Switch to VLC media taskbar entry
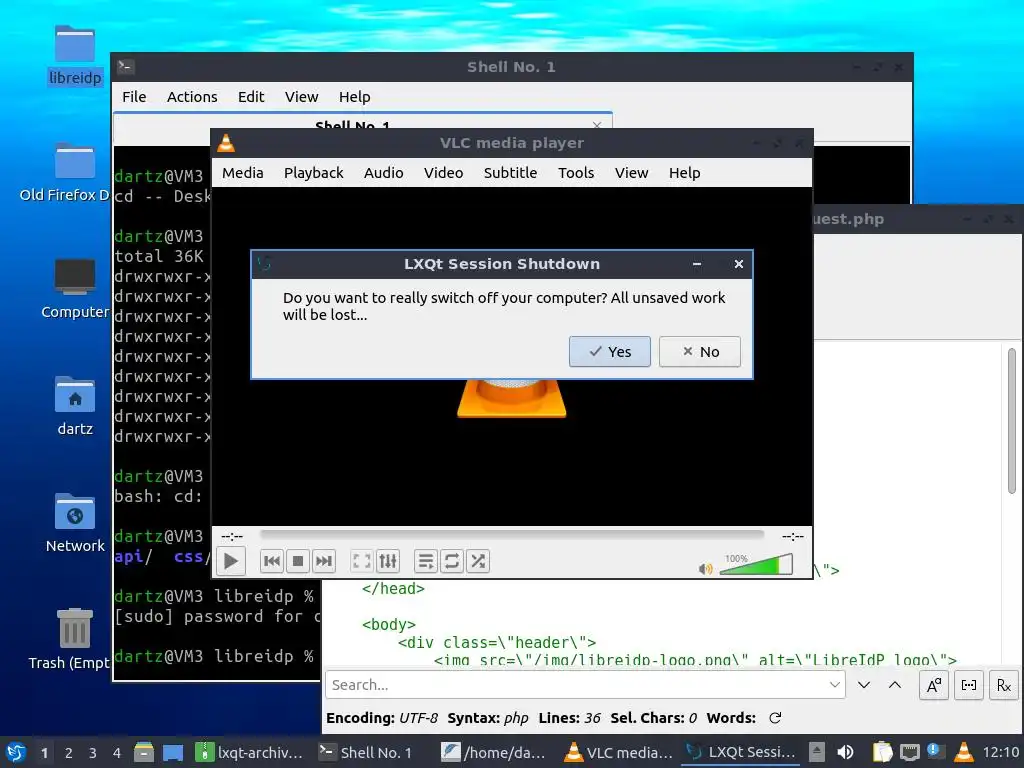 (619, 752)
